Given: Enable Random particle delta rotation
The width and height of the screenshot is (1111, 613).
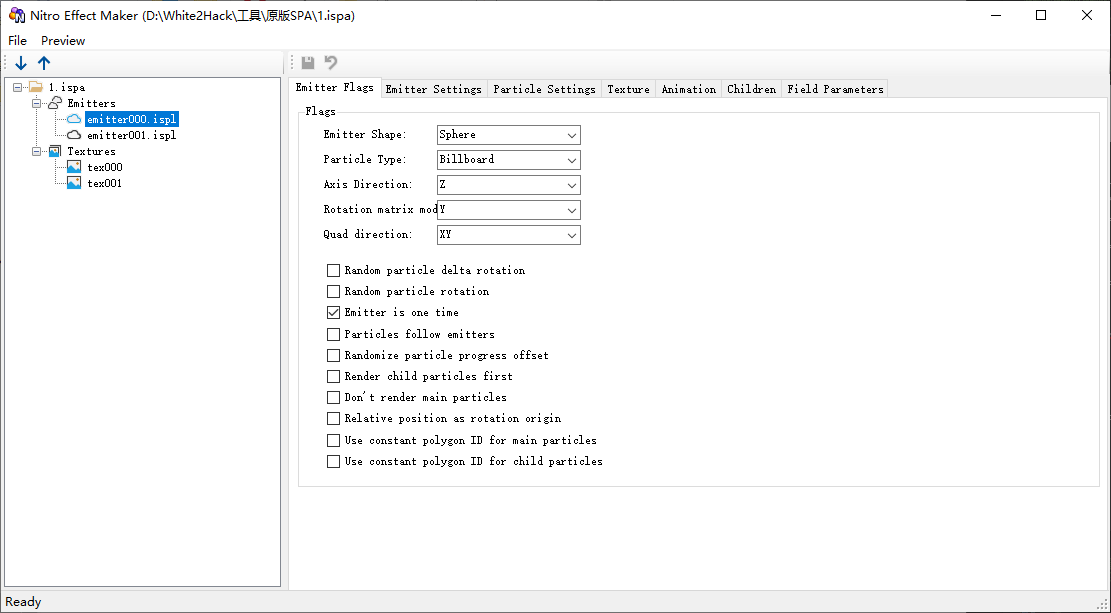Looking at the screenshot, I should 334,270.
